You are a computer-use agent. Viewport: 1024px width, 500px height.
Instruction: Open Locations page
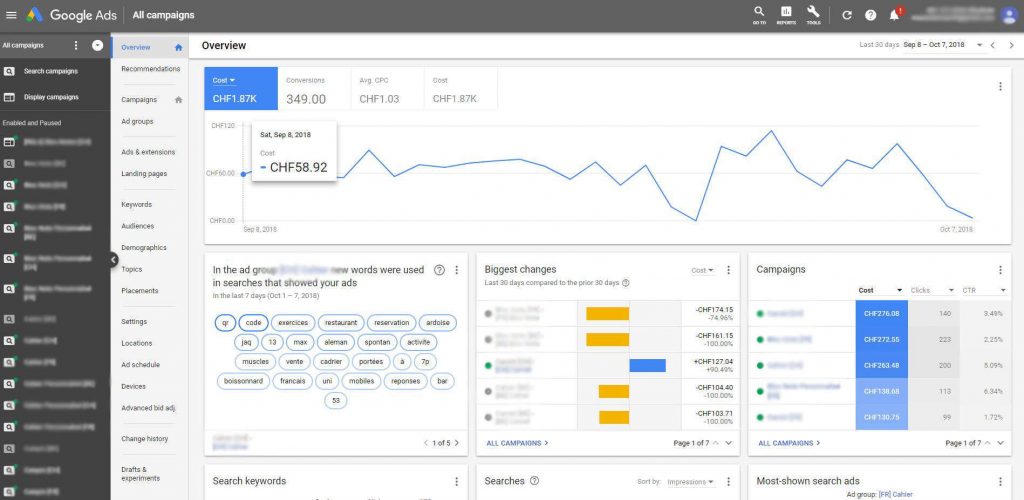[x=136, y=343]
